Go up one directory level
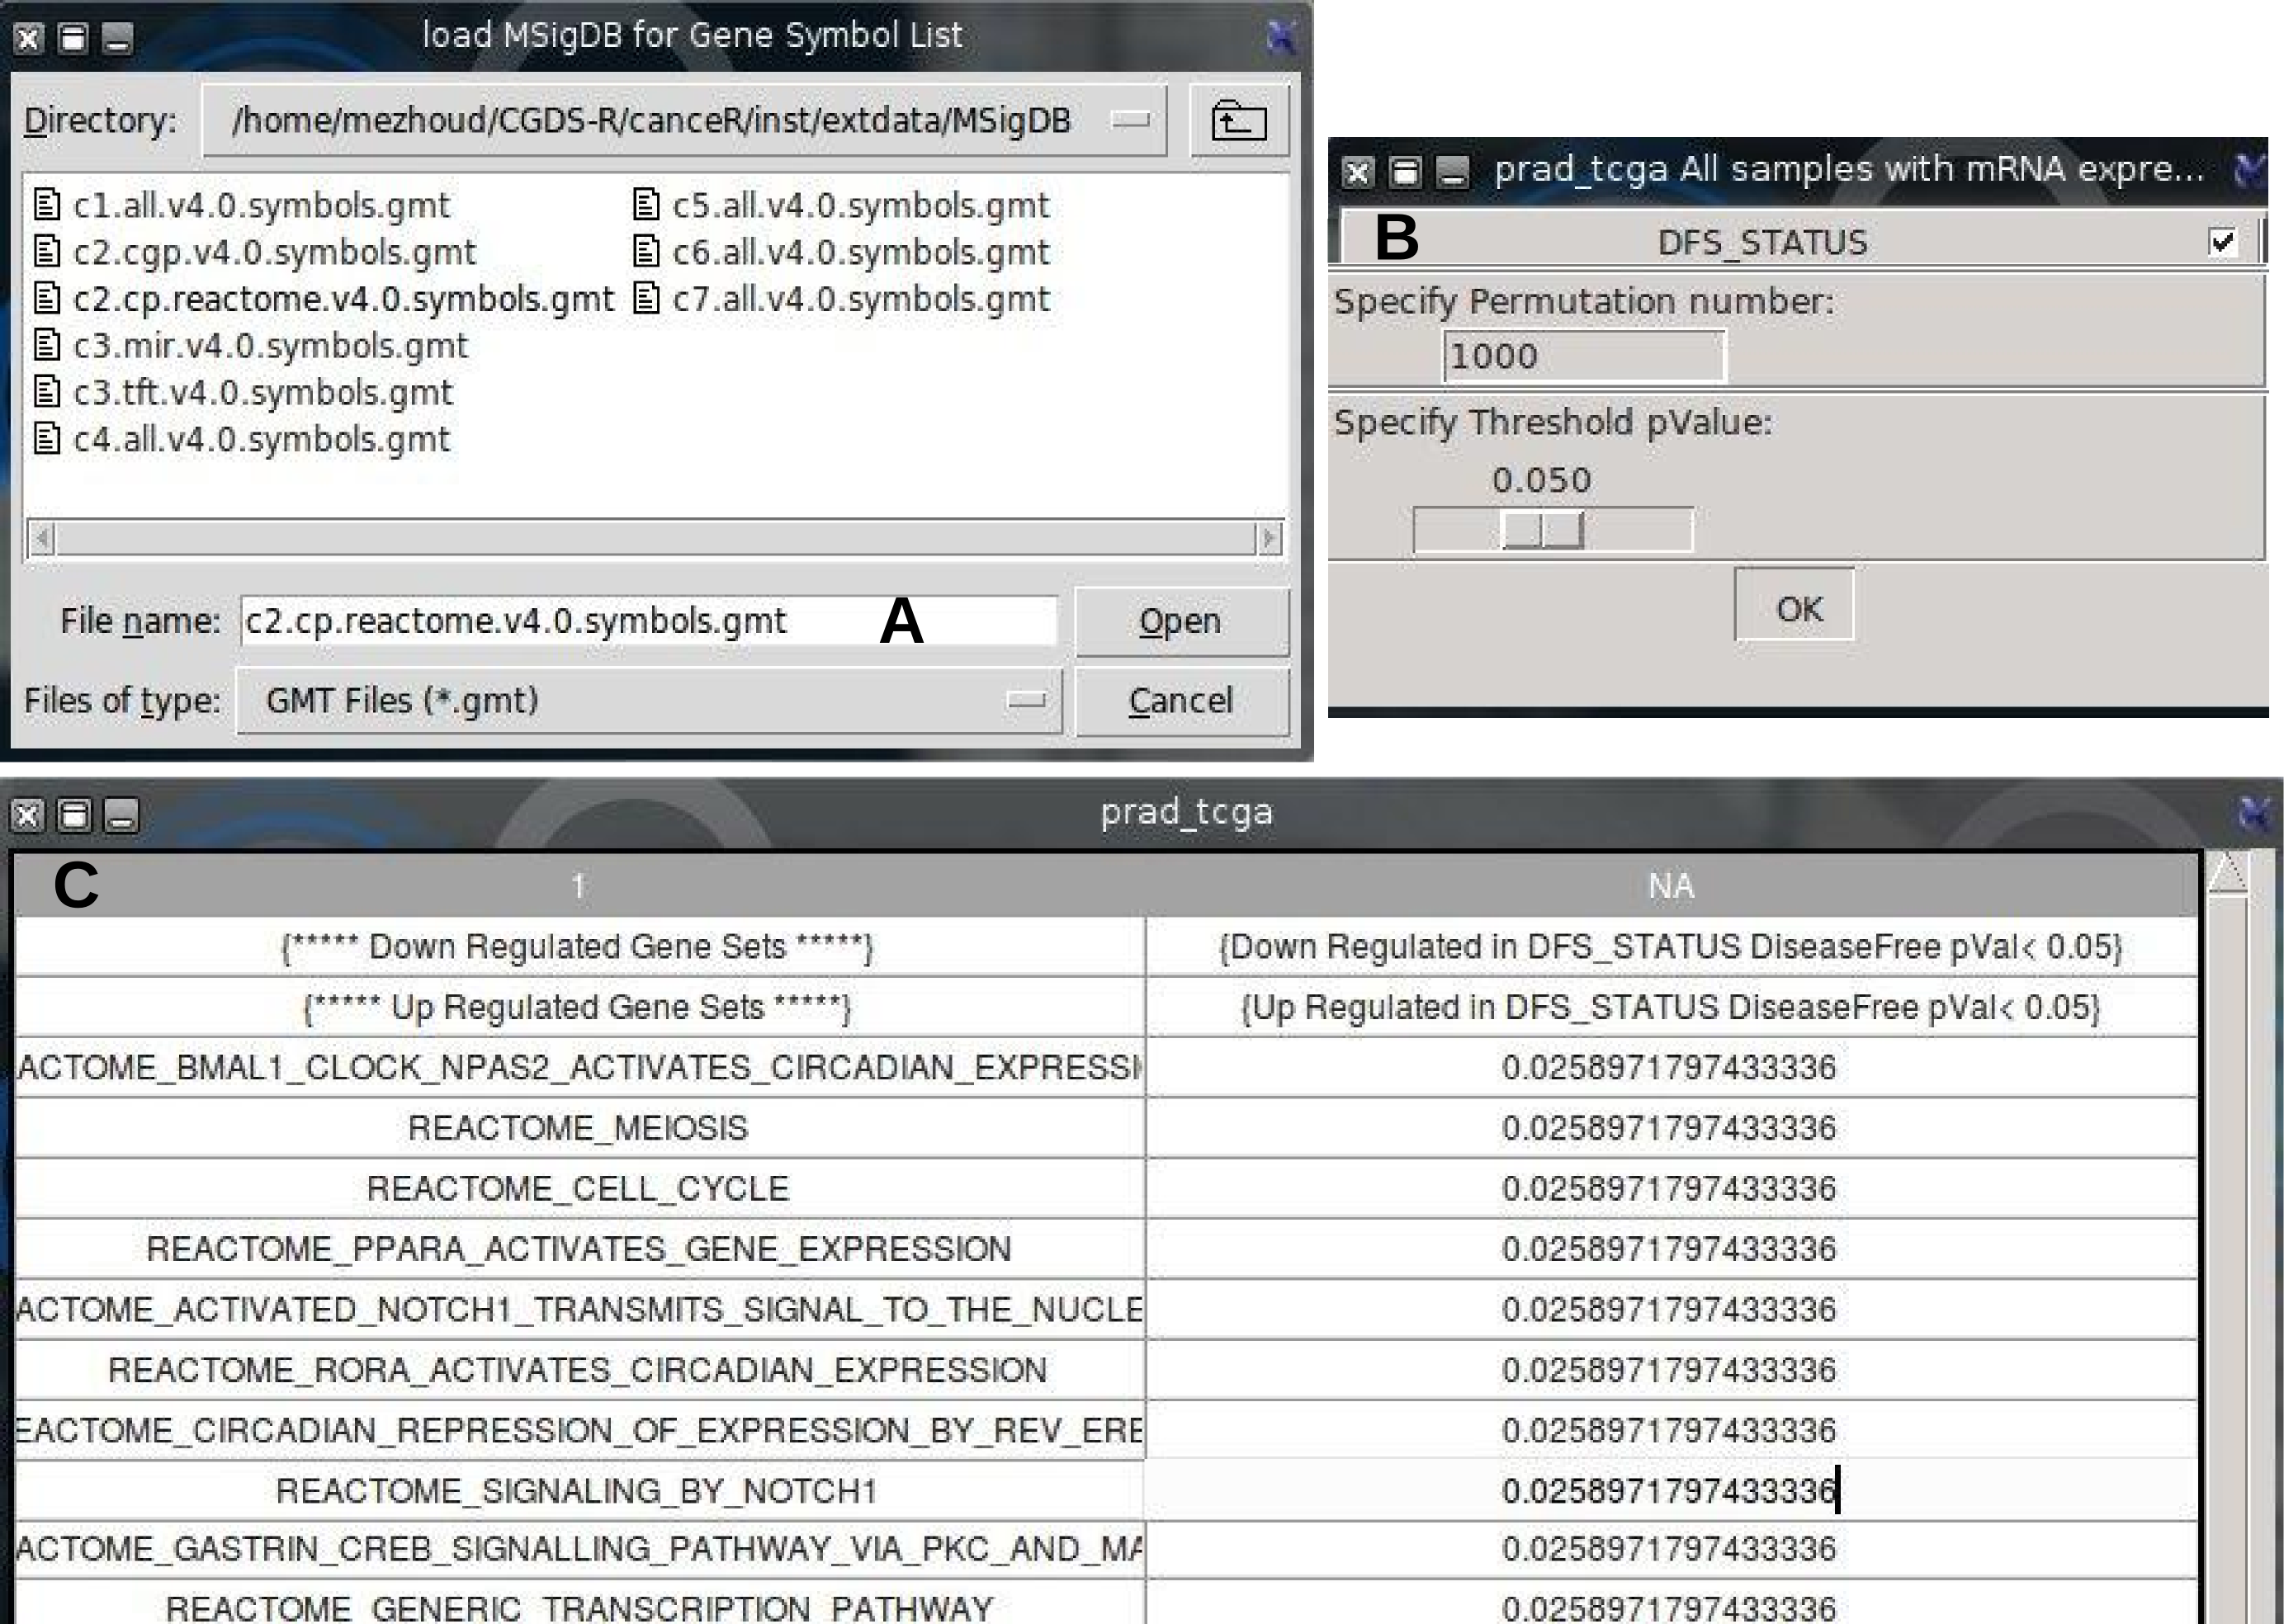 (1238, 121)
